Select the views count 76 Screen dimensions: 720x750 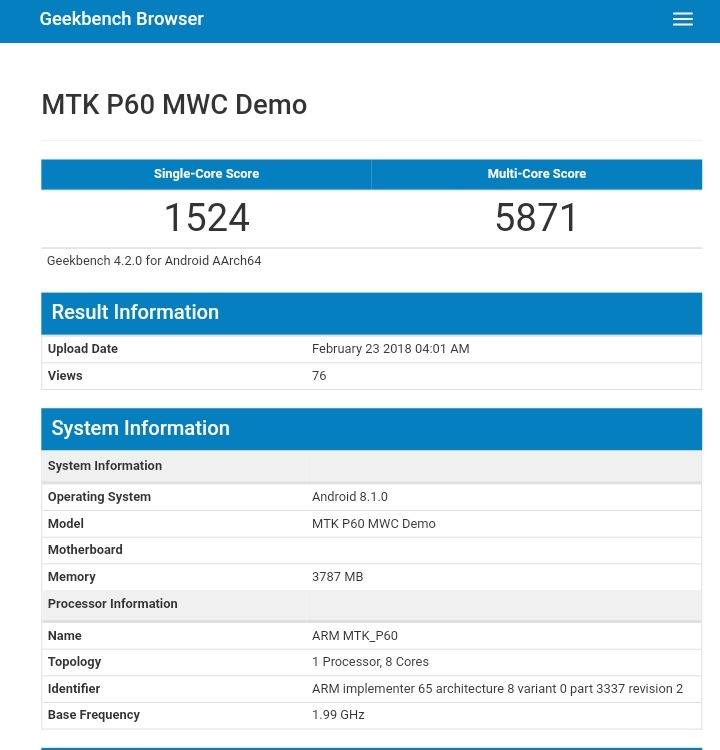tap(319, 375)
